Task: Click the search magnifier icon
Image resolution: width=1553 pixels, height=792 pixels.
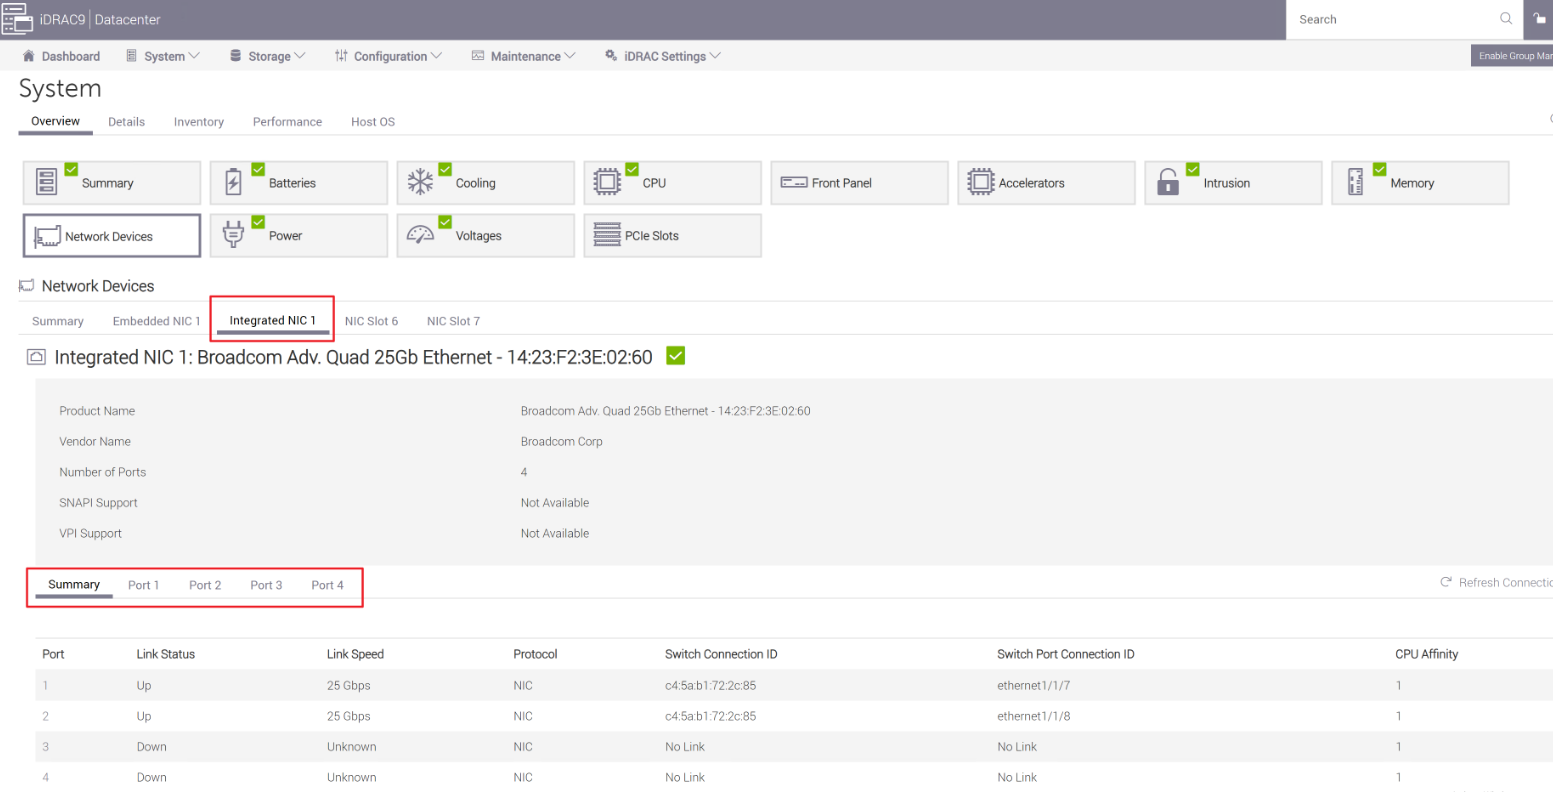Action: 1506,19
